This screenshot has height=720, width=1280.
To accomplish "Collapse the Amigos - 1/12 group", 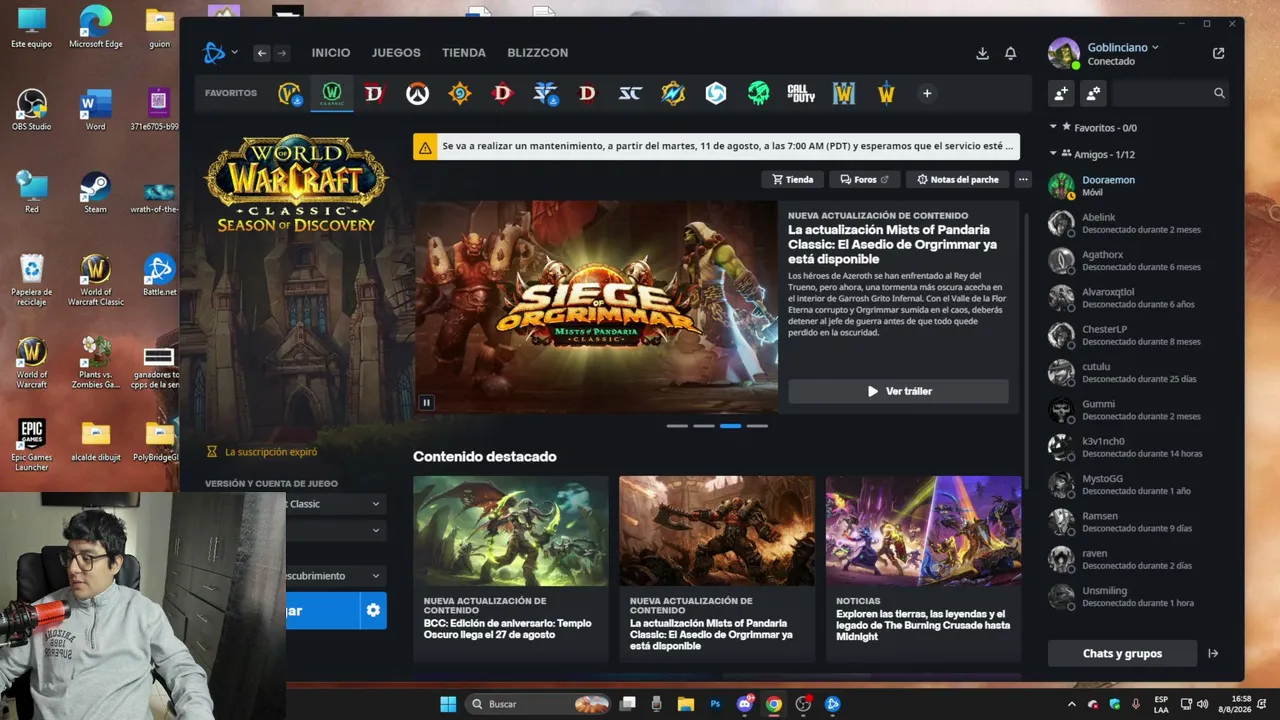I will (1053, 154).
